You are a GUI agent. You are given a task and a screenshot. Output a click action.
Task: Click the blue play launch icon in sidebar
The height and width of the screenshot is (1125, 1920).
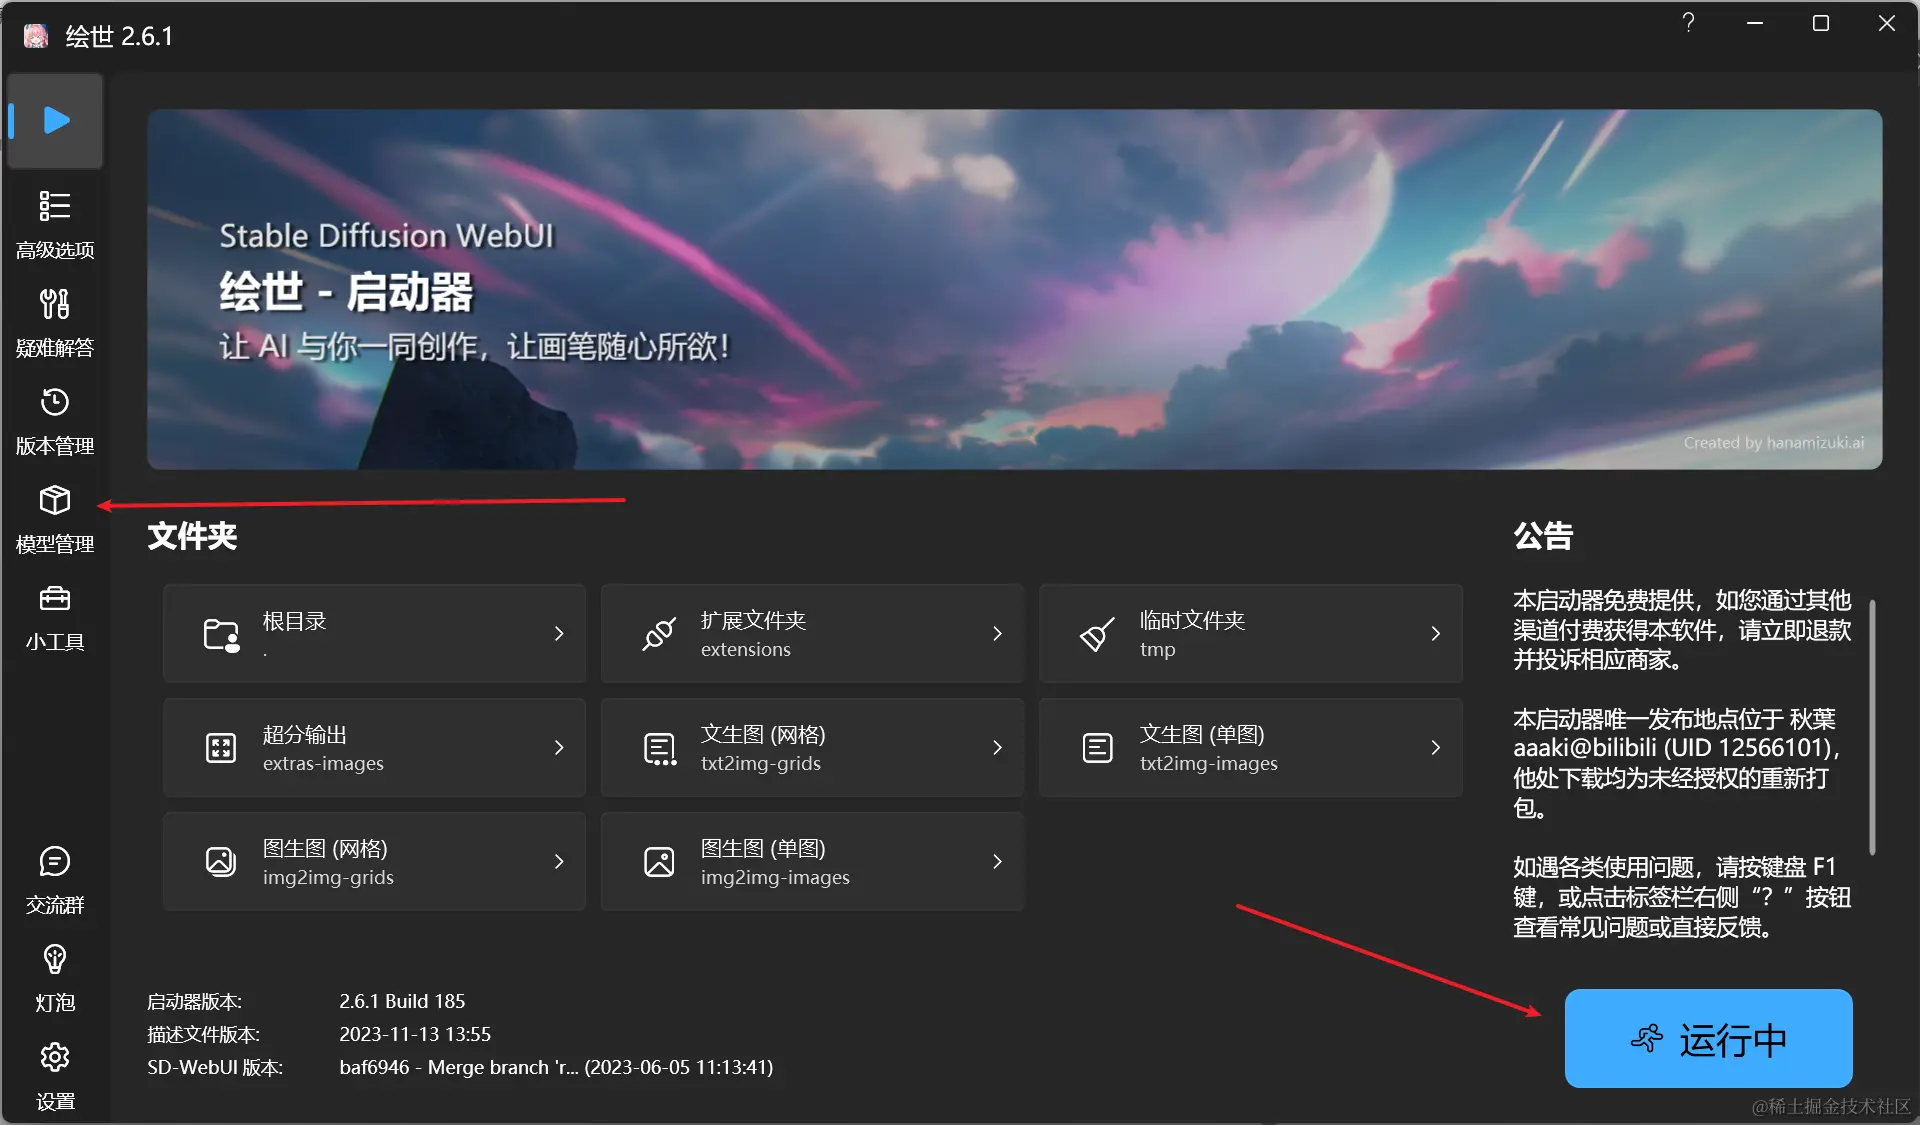(x=56, y=121)
